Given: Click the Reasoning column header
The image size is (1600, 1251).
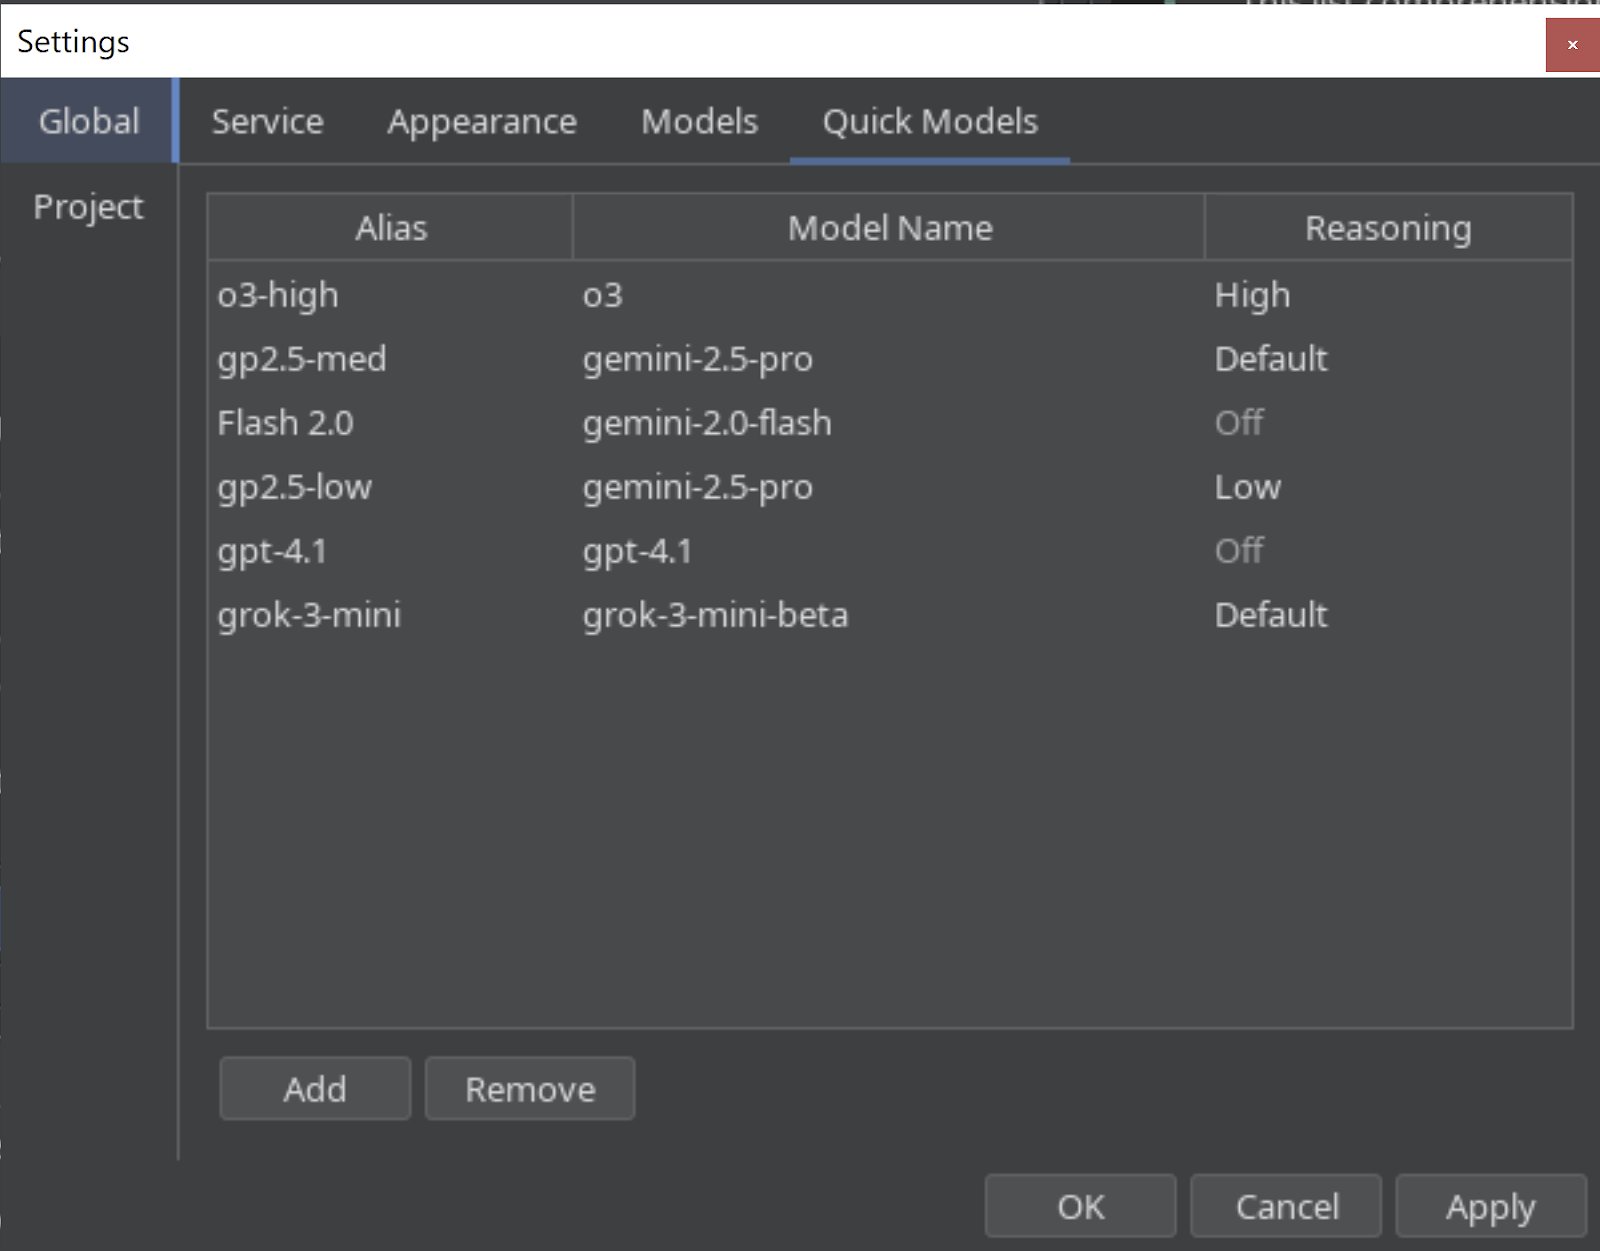Looking at the screenshot, I should click(x=1388, y=228).
